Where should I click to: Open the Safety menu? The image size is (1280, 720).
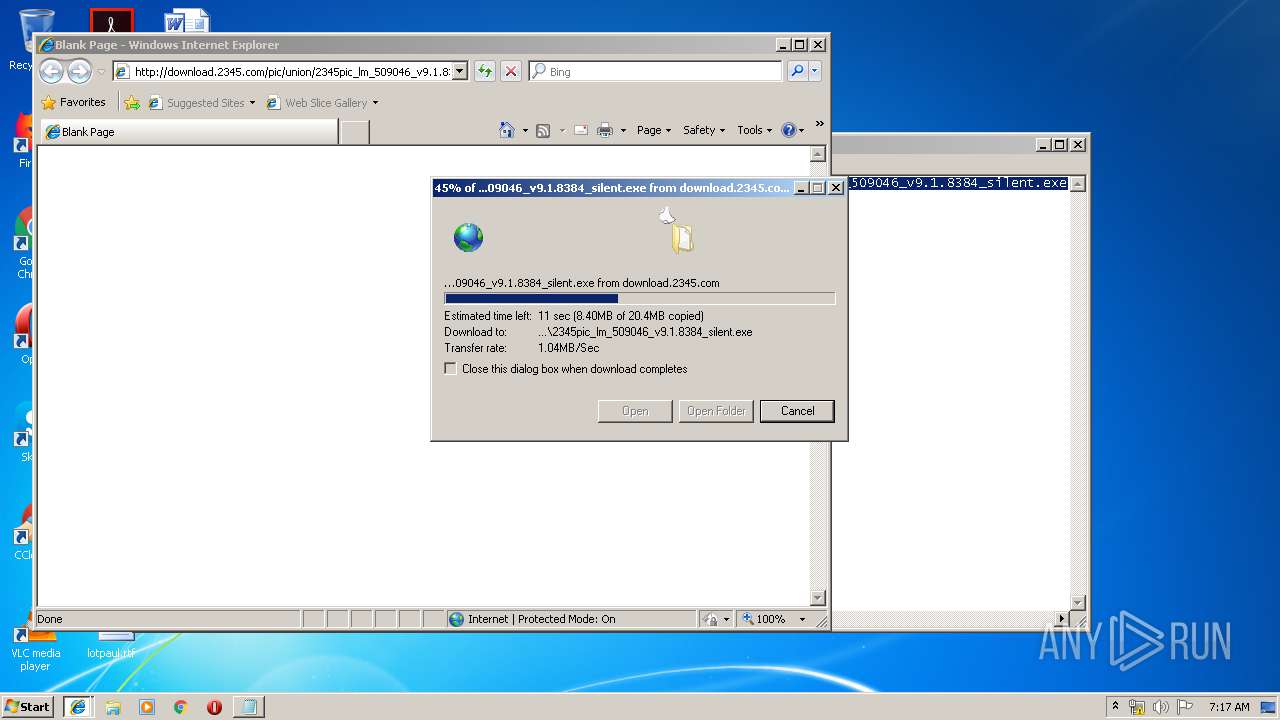point(704,130)
